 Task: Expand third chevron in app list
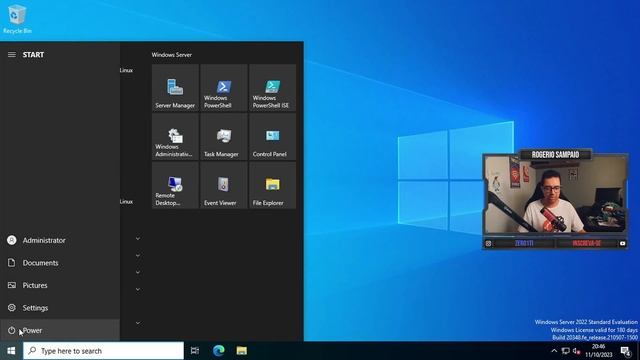138,272
